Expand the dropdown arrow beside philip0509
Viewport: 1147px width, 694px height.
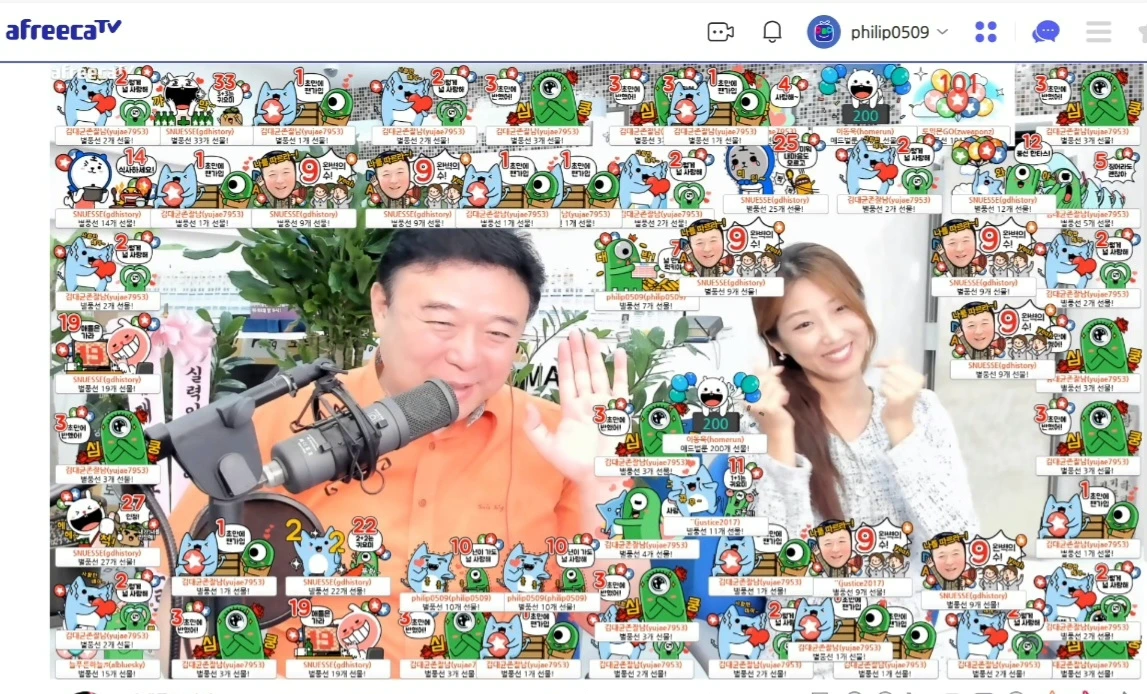click(x=942, y=32)
